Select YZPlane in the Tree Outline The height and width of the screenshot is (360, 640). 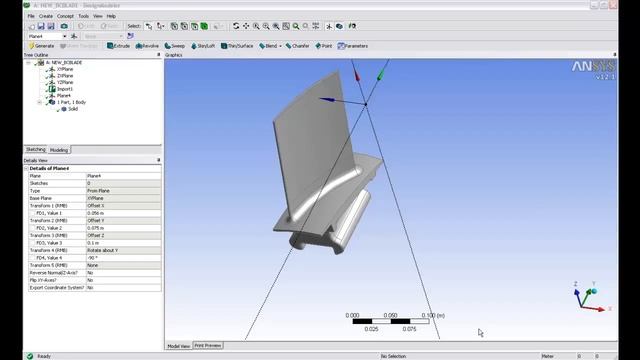click(65, 82)
